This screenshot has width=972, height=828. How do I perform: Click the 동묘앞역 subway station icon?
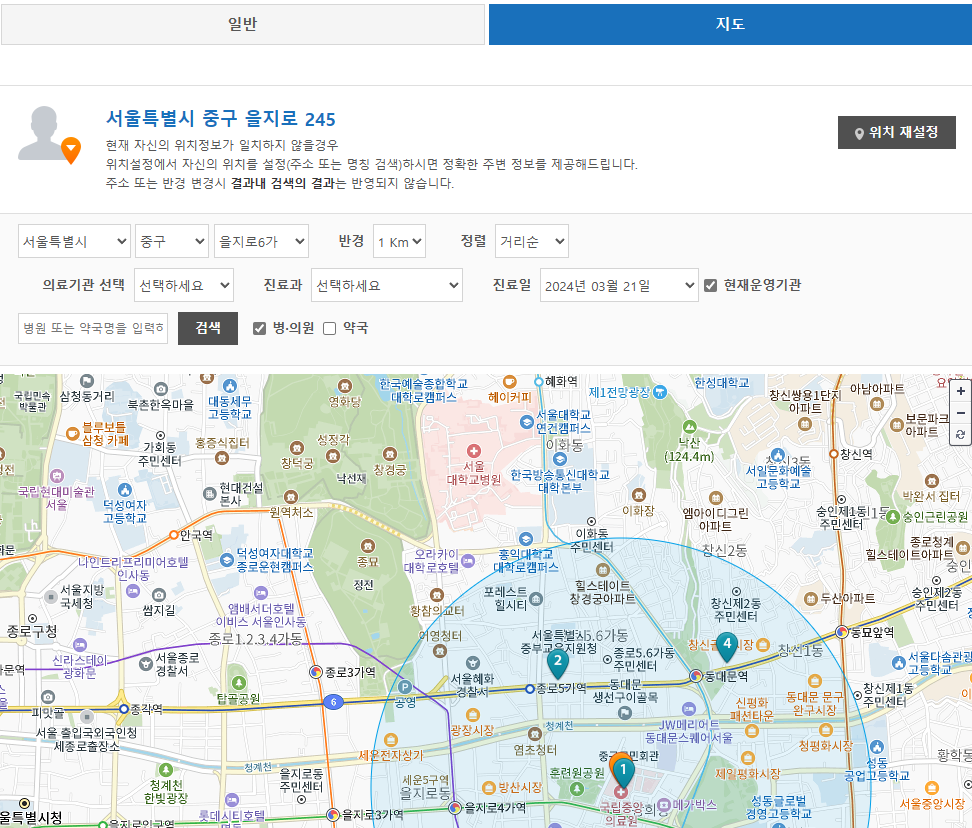[842, 632]
